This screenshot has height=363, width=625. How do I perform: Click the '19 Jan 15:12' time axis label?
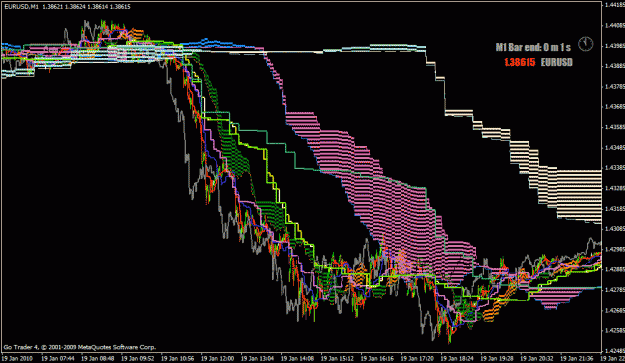click(x=337, y=359)
